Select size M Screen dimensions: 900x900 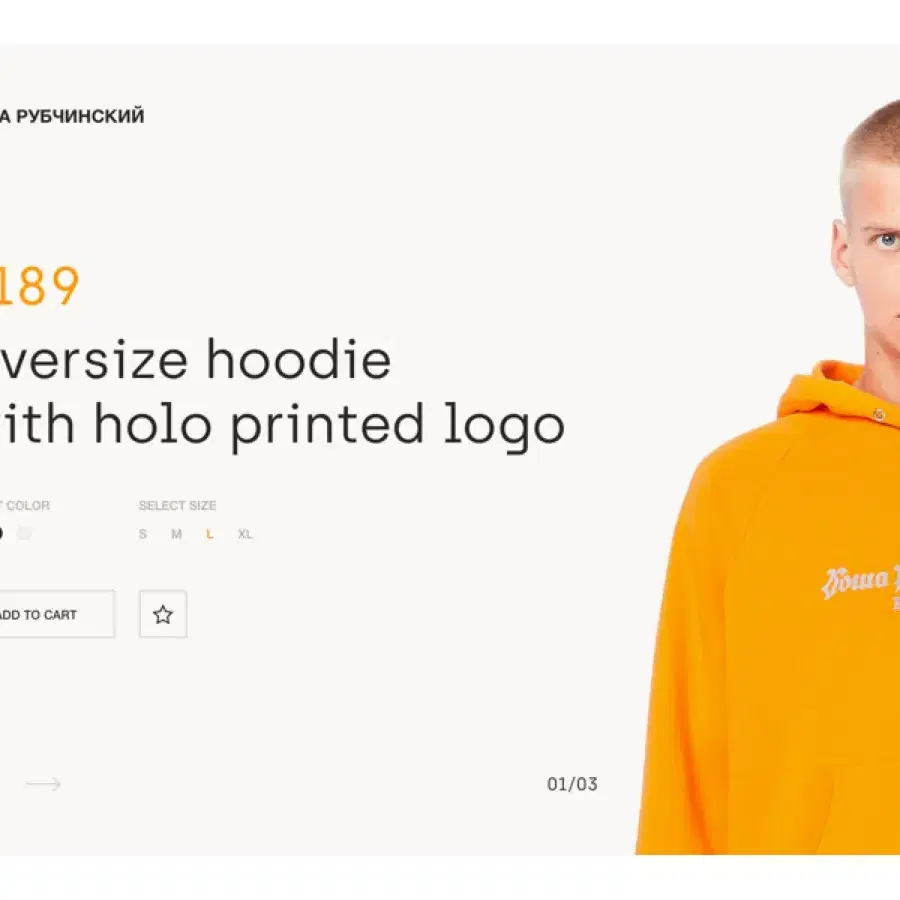tap(176, 534)
